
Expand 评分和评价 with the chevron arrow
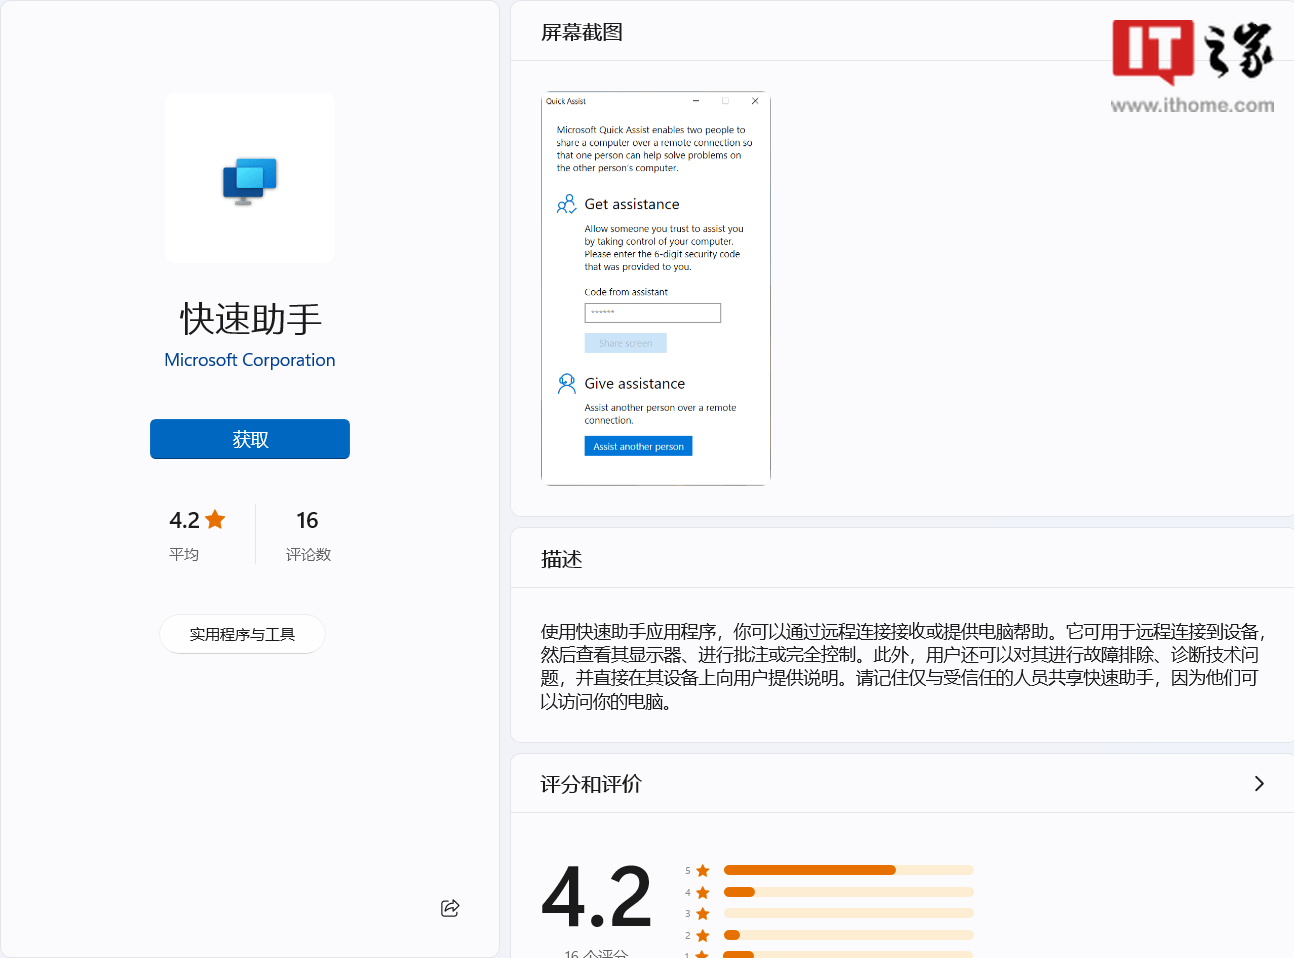(x=1259, y=784)
